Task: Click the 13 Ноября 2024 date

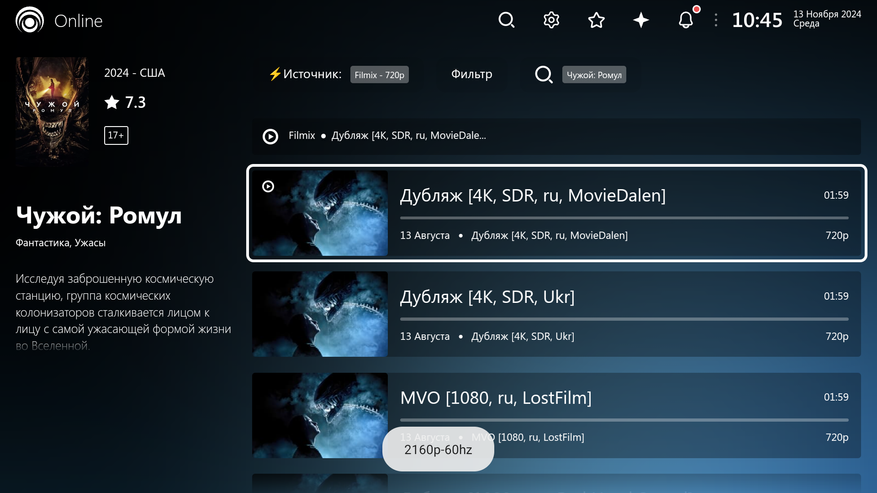Action: pos(827,15)
